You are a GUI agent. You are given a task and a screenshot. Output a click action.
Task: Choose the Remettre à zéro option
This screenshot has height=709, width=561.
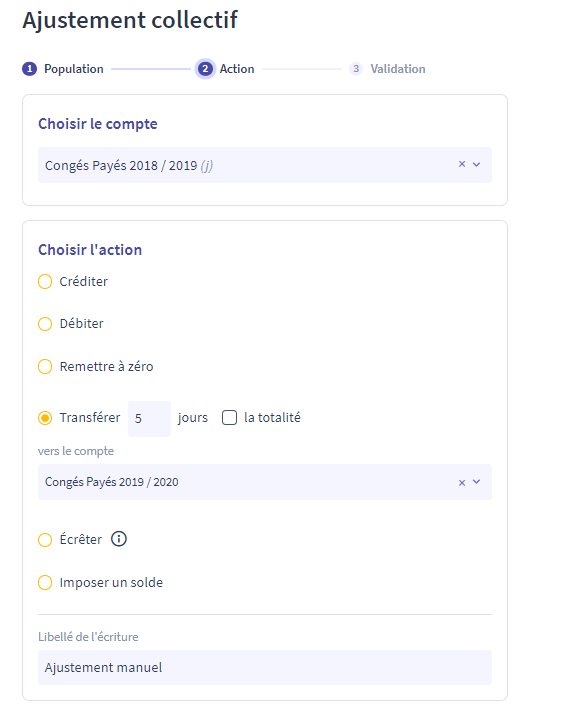45,366
